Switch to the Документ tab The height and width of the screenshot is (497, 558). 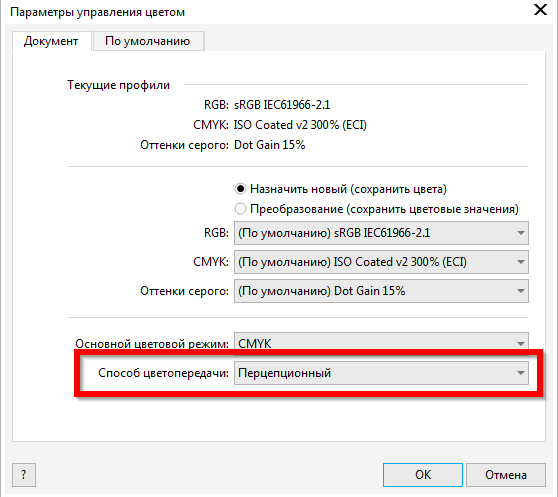coord(51,41)
